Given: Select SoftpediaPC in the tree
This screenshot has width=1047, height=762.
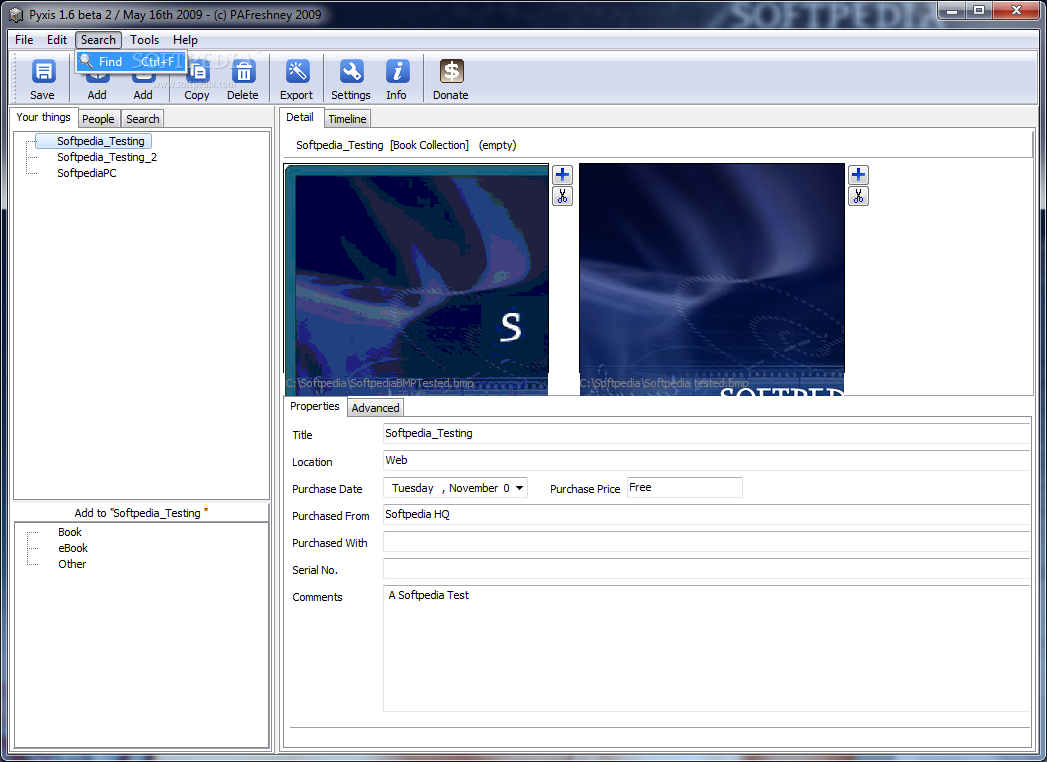Looking at the screenshot, I should point(87,174).
